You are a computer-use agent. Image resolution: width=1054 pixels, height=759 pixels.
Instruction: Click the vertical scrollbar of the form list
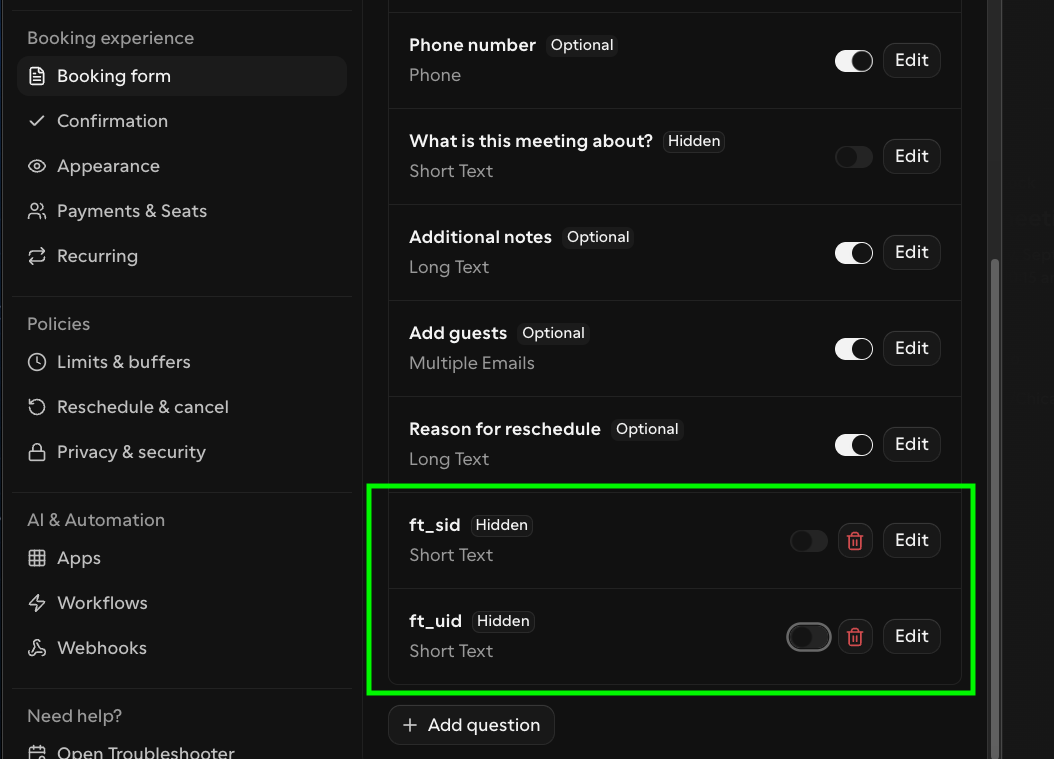[996, 509]
